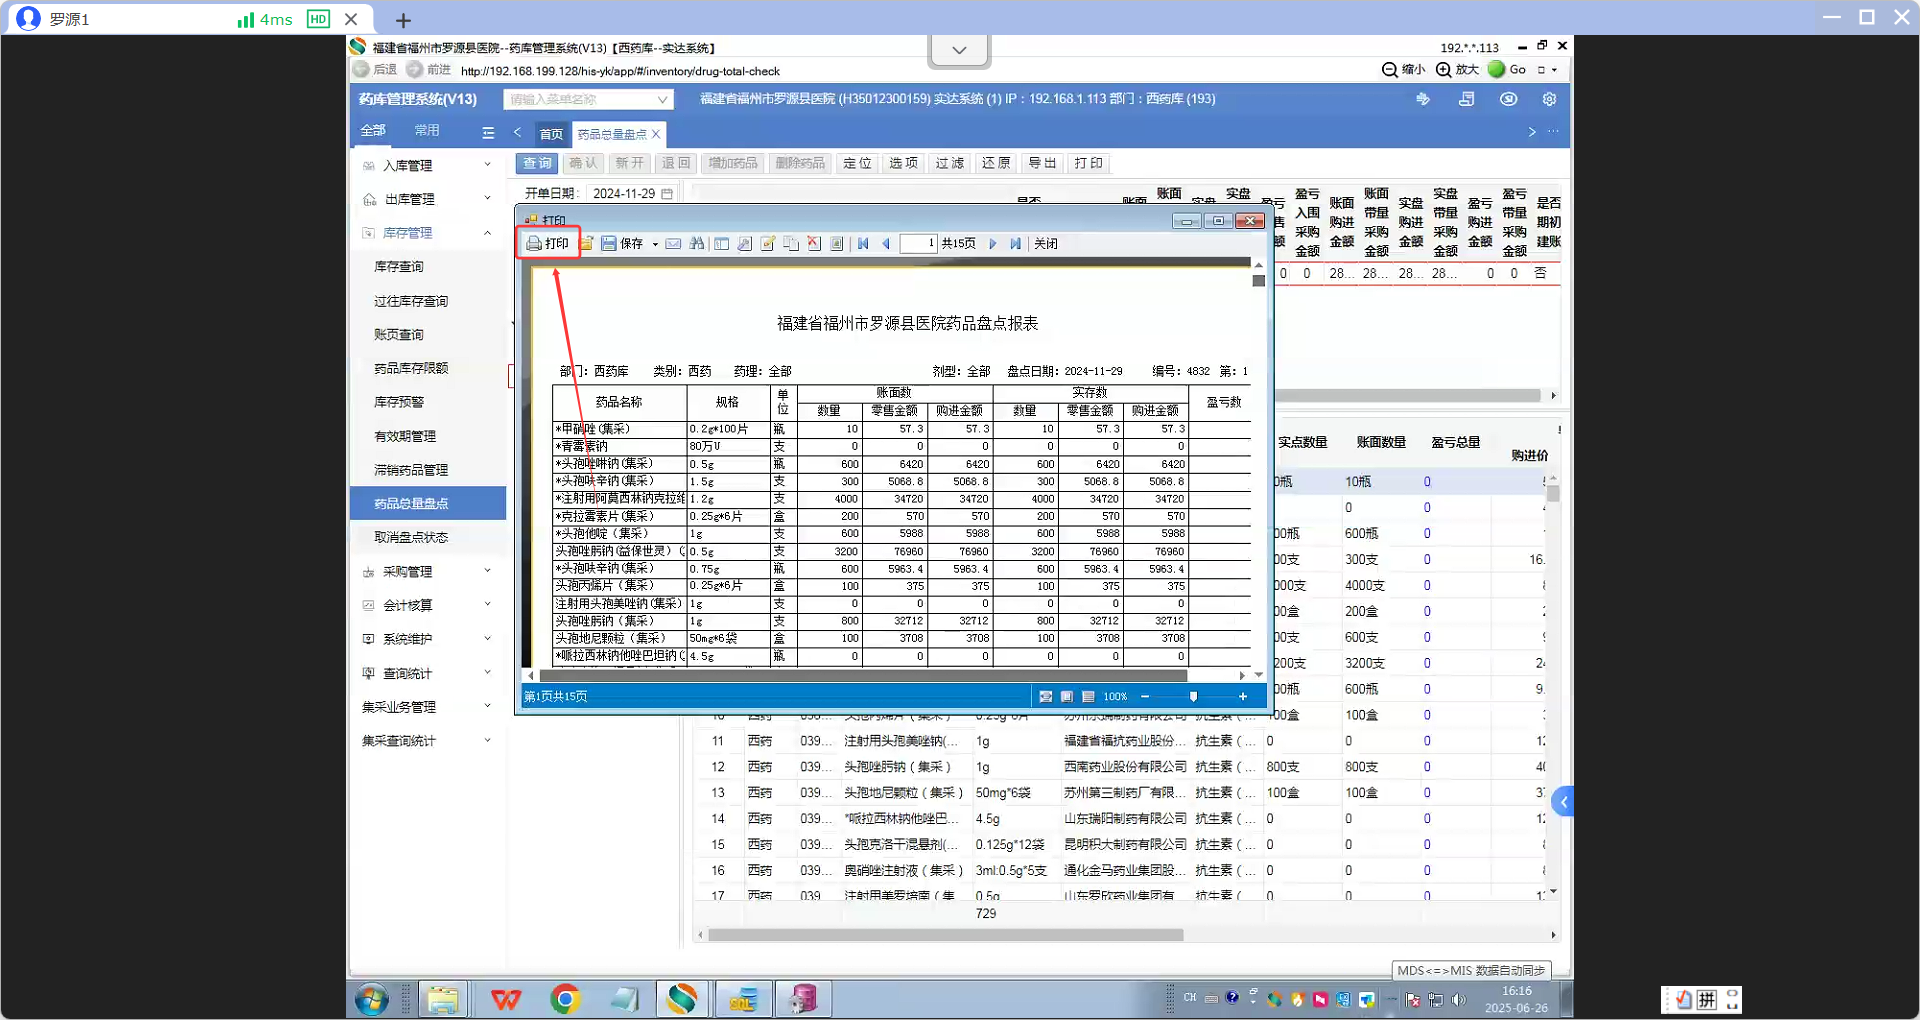The height and width of the screenshot is (1020, 1920).
Task: Open 取消盘点状态 in sidebar
Action: (411, 537)
